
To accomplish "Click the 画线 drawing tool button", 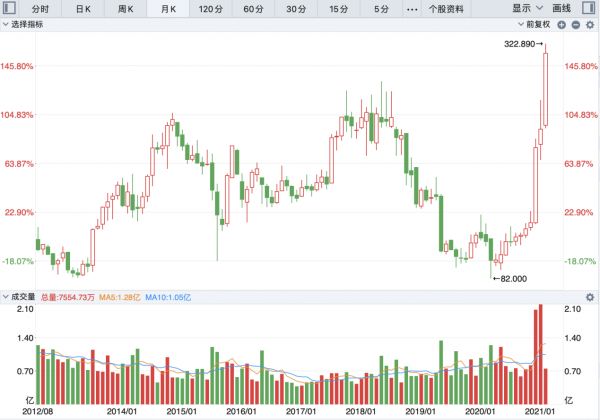I will coord(561,9).
